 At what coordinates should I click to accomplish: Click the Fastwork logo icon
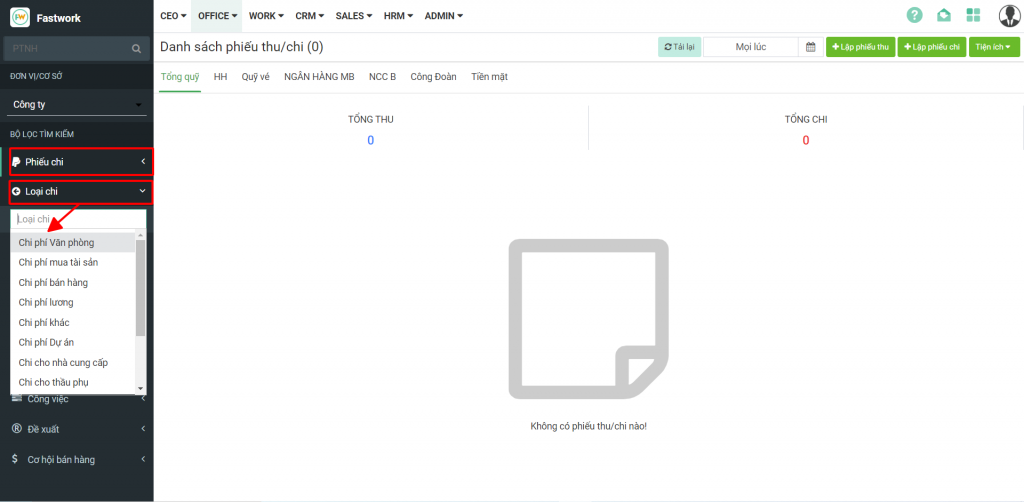tap(20, 17)
